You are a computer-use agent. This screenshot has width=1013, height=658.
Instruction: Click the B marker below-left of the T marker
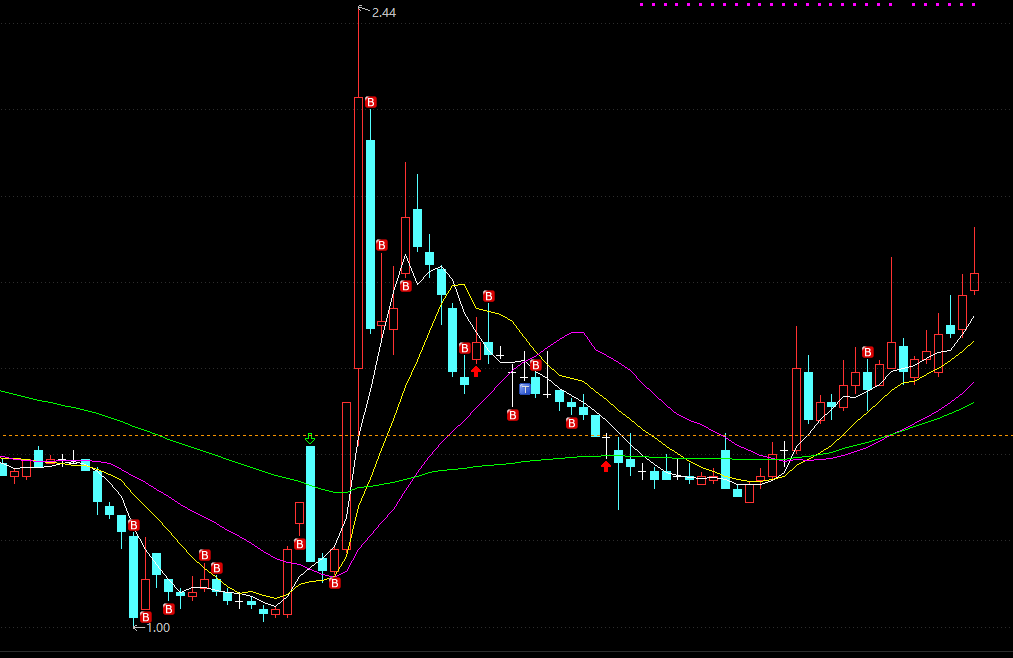(512, 415)
